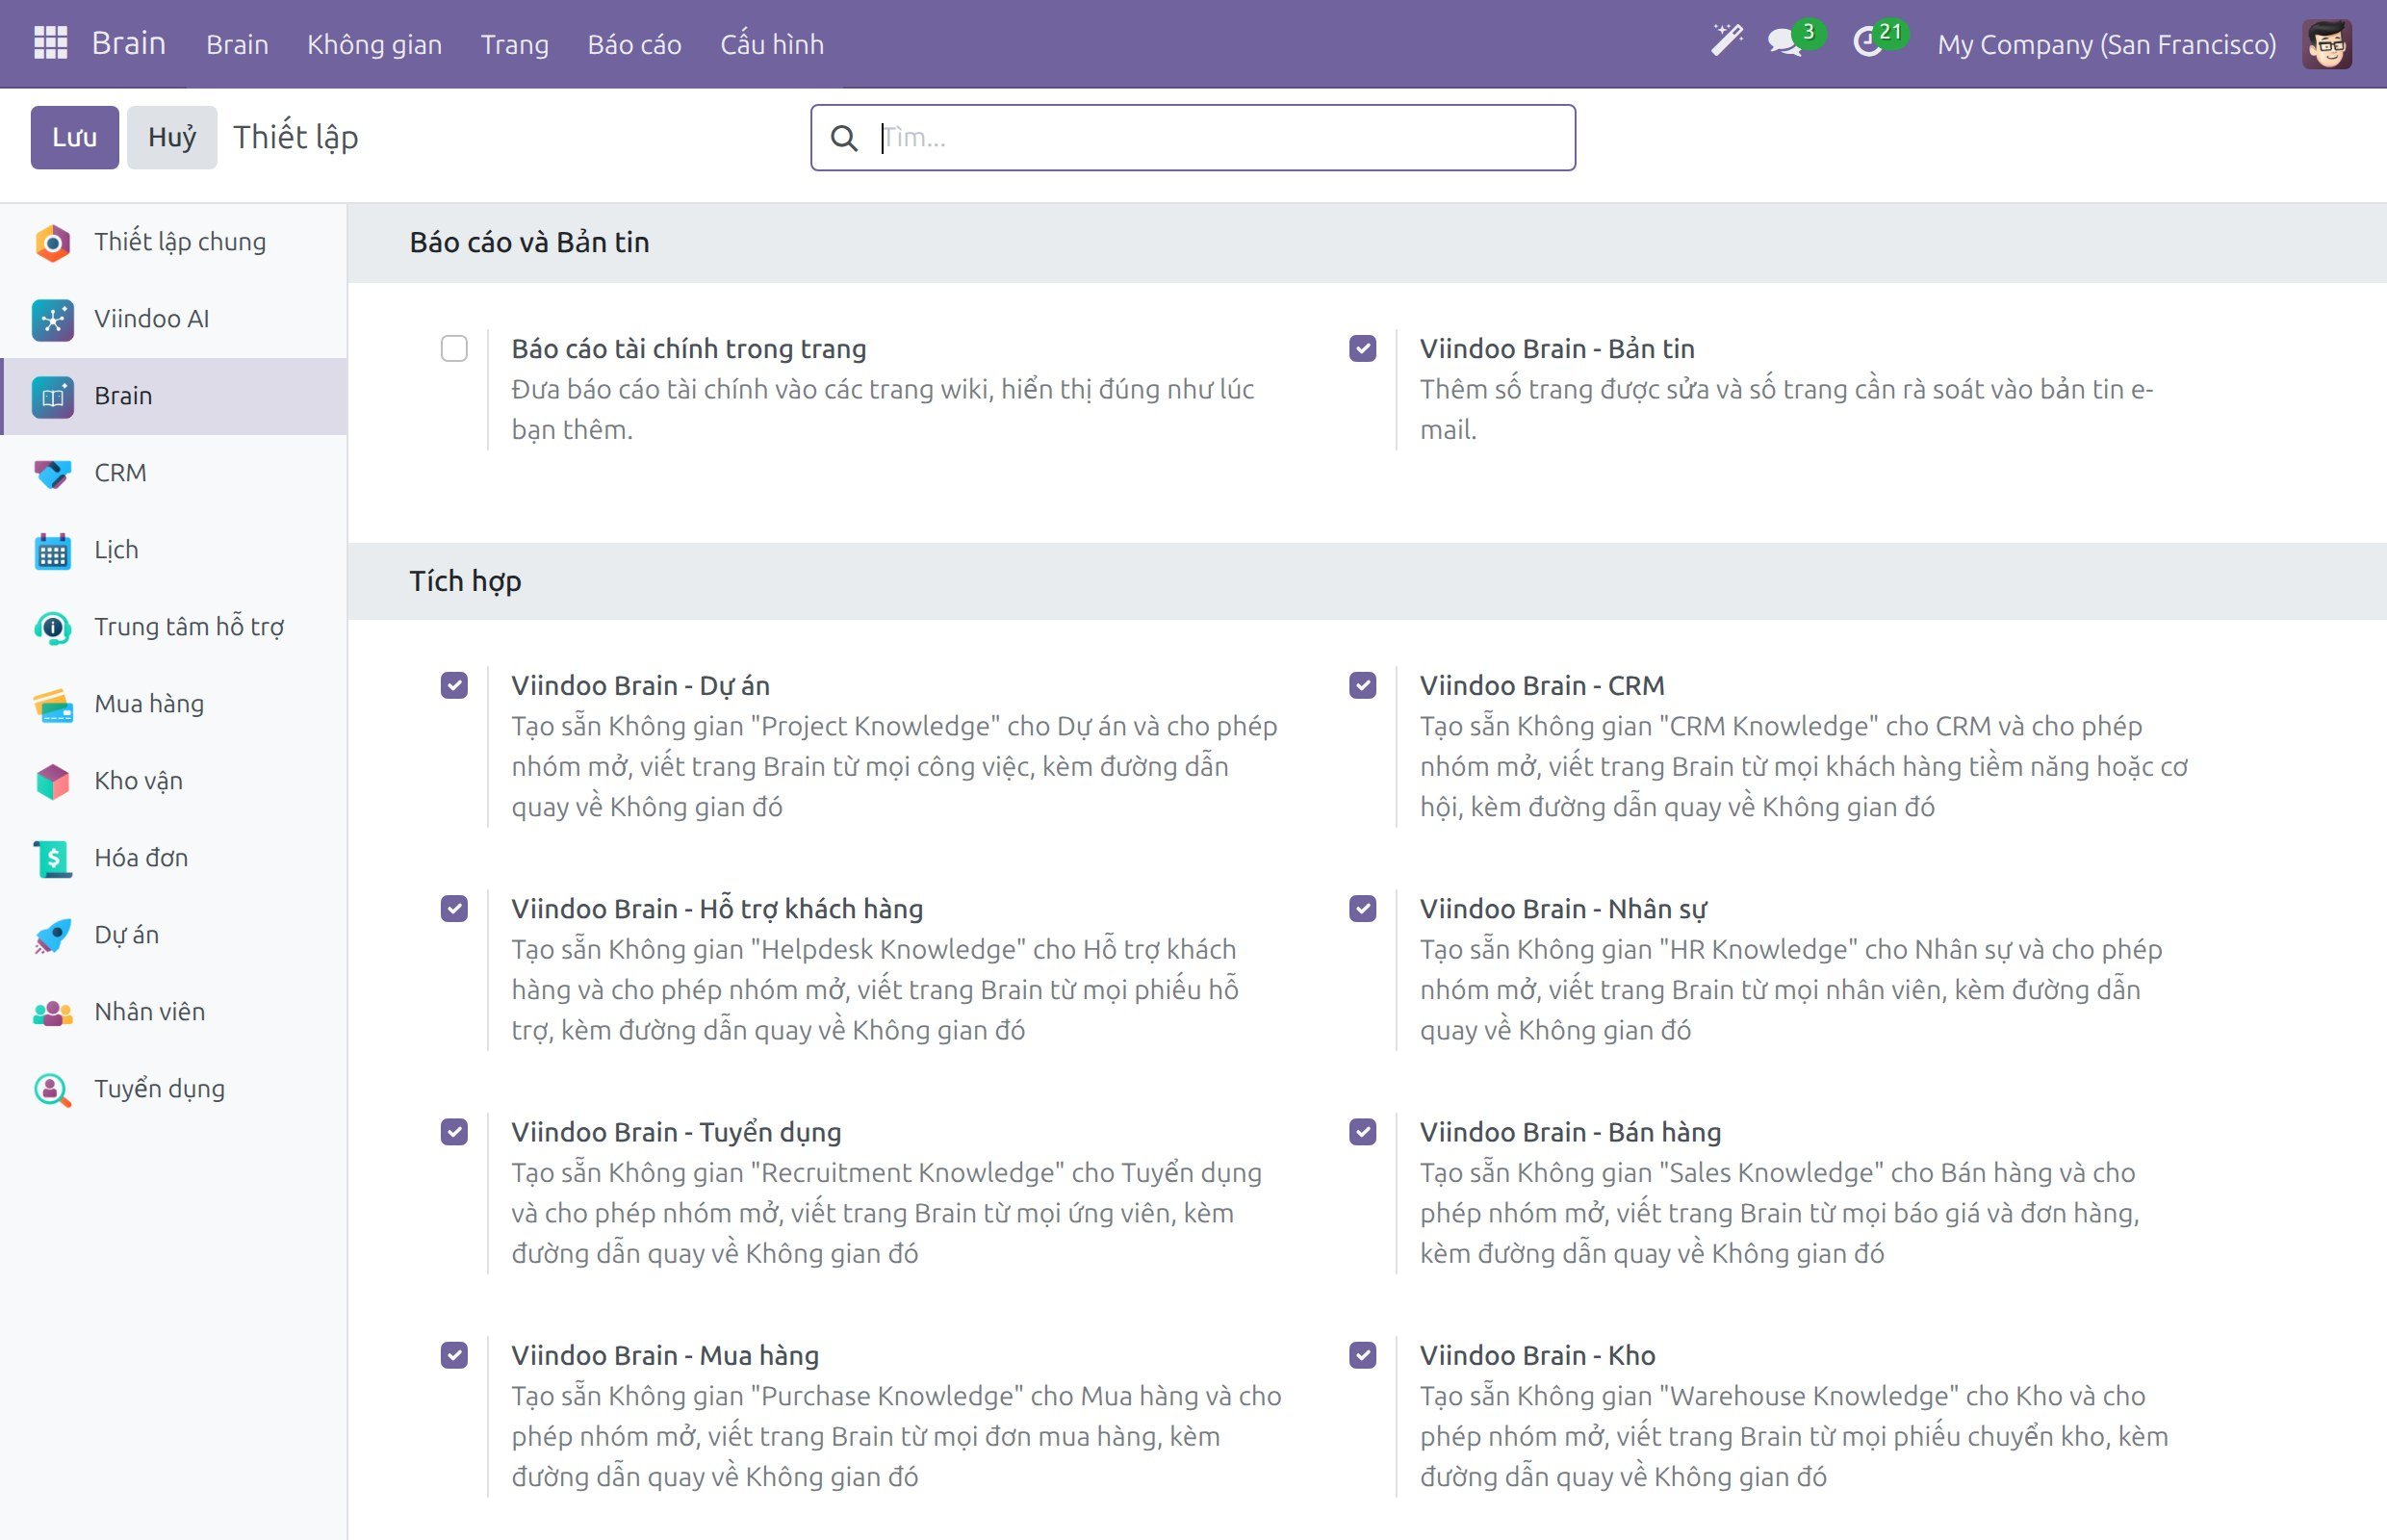The height and width of the screenshot is (1540, 2387).
Task: Open the Không gian menu
Action: coord(374,44)
